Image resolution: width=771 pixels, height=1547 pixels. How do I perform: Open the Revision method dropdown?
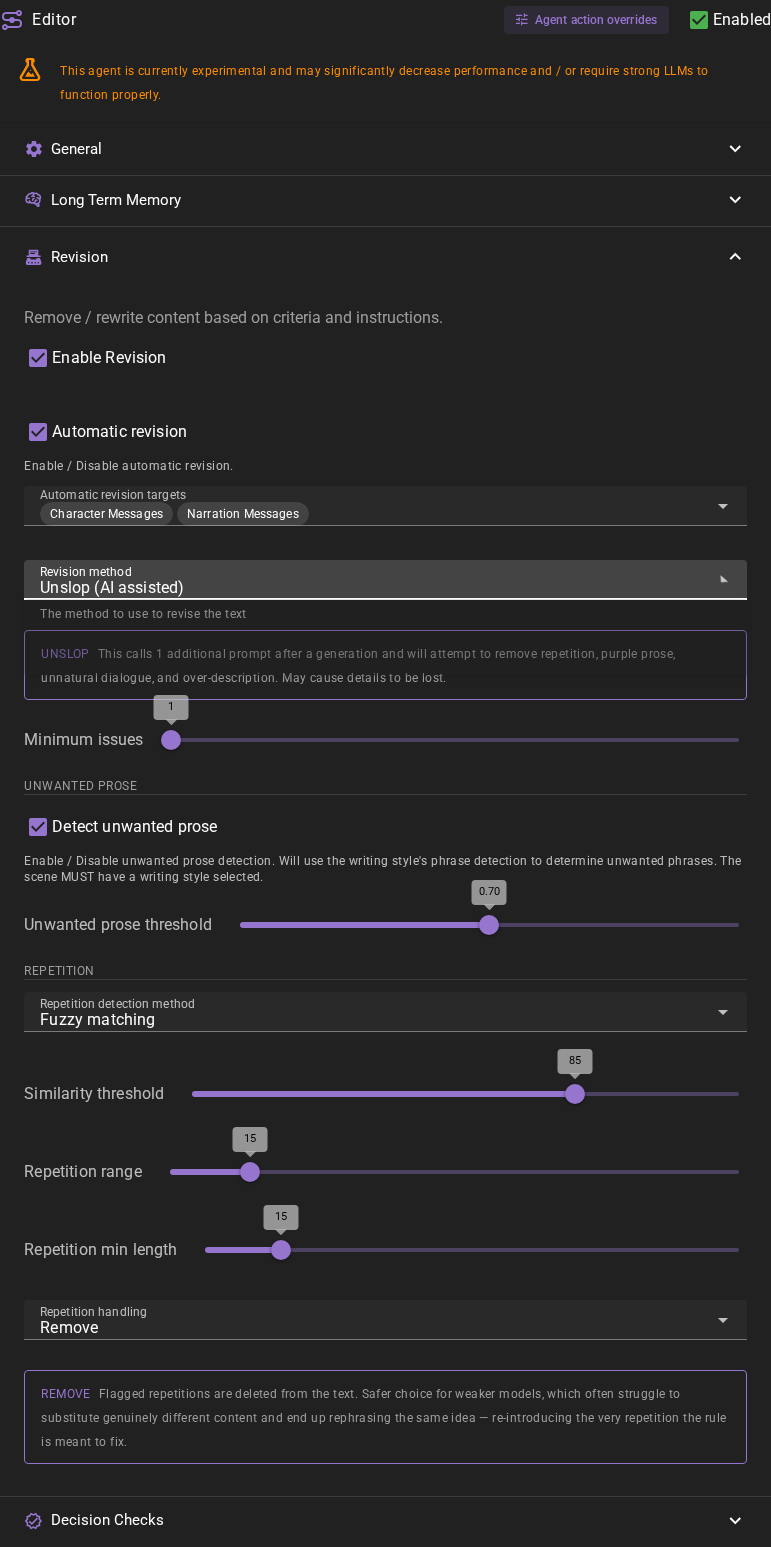pos(385,580)
